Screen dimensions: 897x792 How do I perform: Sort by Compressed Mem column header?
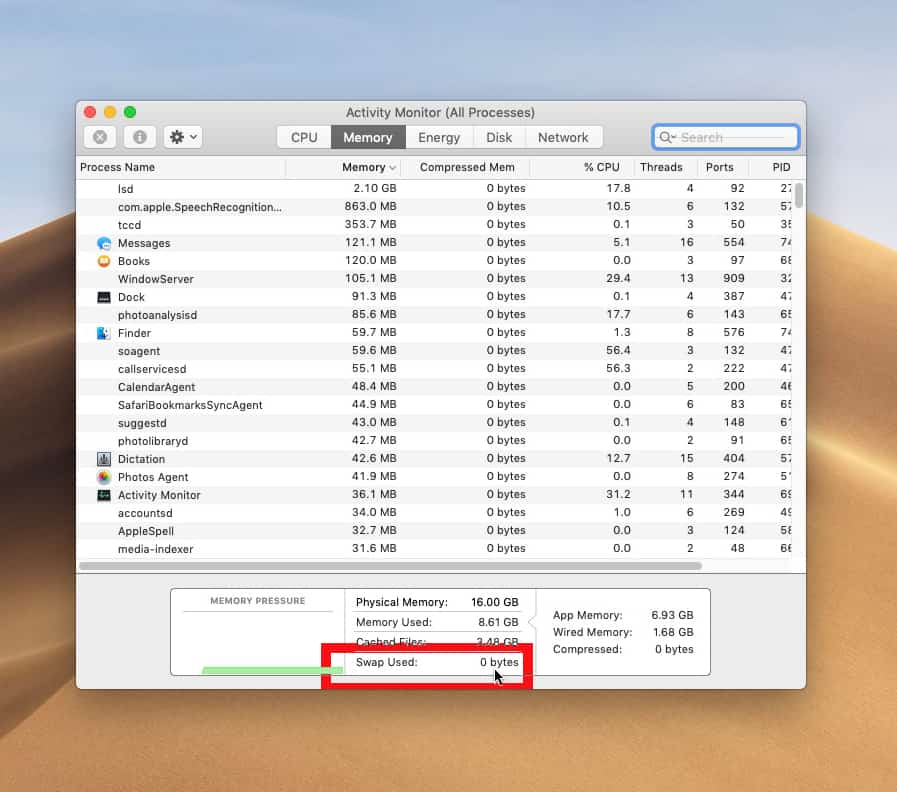tap(466, 167)
